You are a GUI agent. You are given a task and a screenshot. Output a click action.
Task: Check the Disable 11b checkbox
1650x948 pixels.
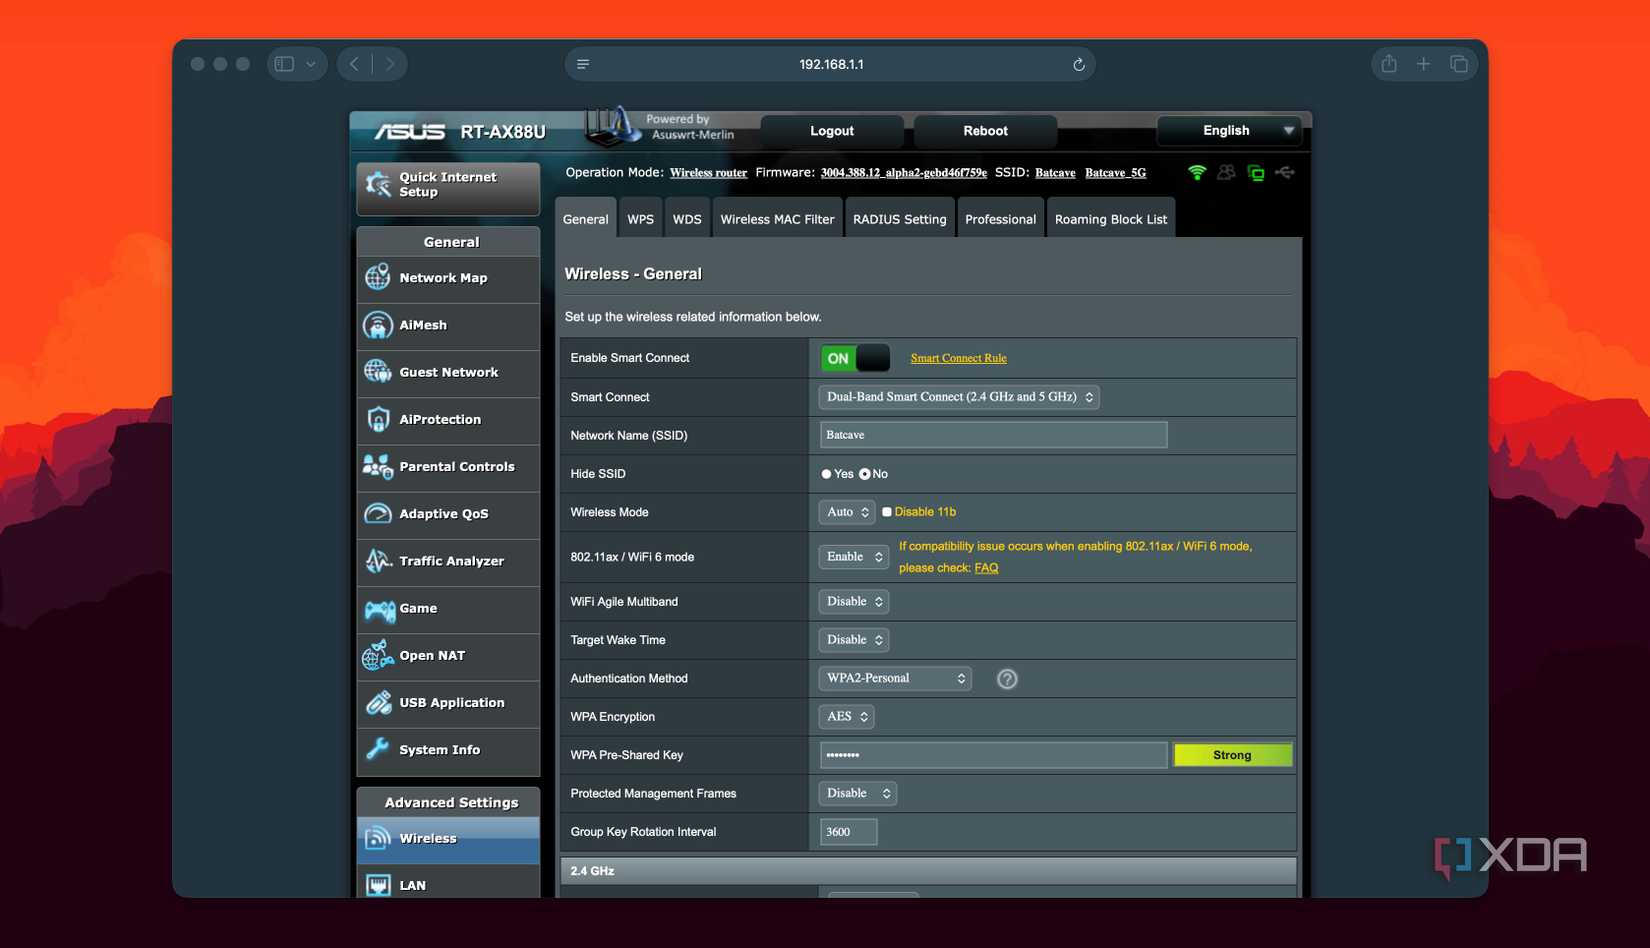click(886, 512)
